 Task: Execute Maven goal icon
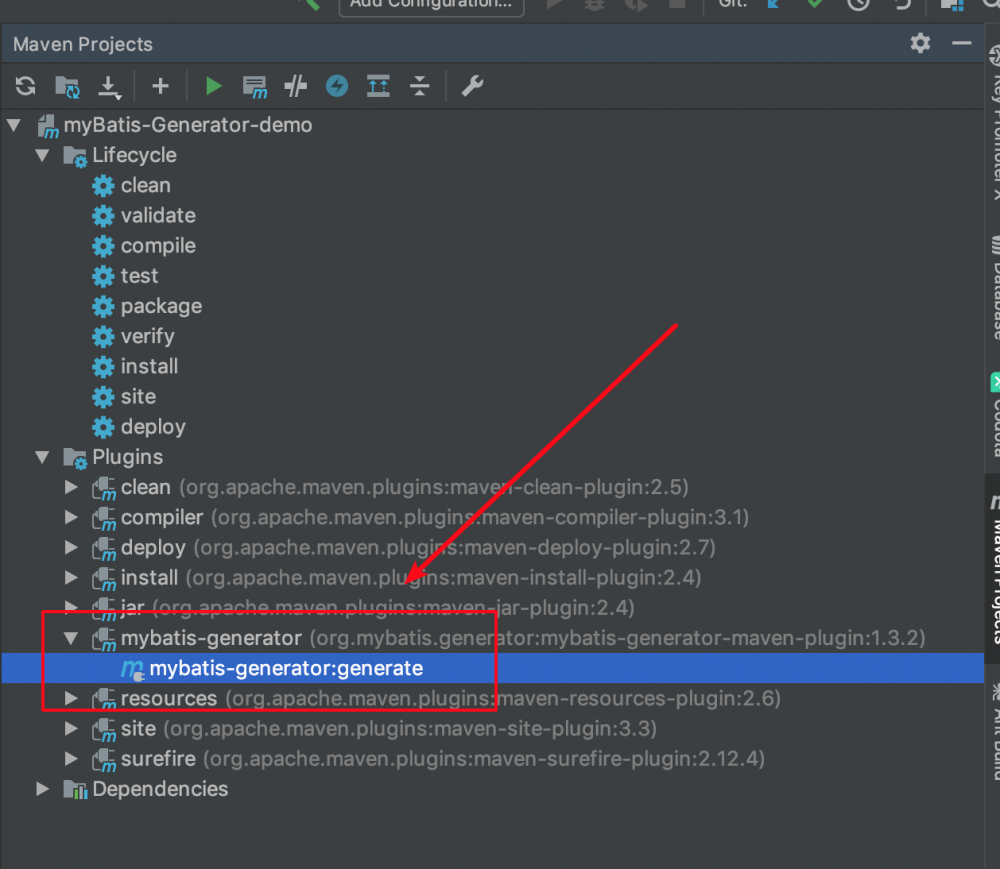click(255, 87)
